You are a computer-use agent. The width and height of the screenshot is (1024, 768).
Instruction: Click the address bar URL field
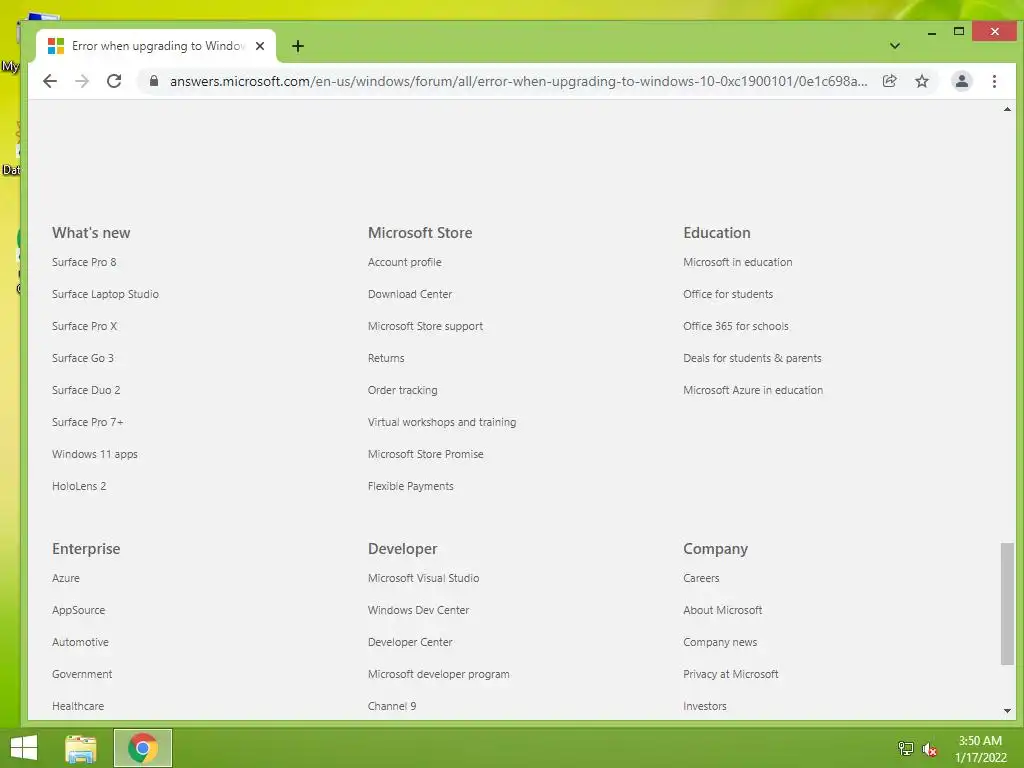coord(519,81)
